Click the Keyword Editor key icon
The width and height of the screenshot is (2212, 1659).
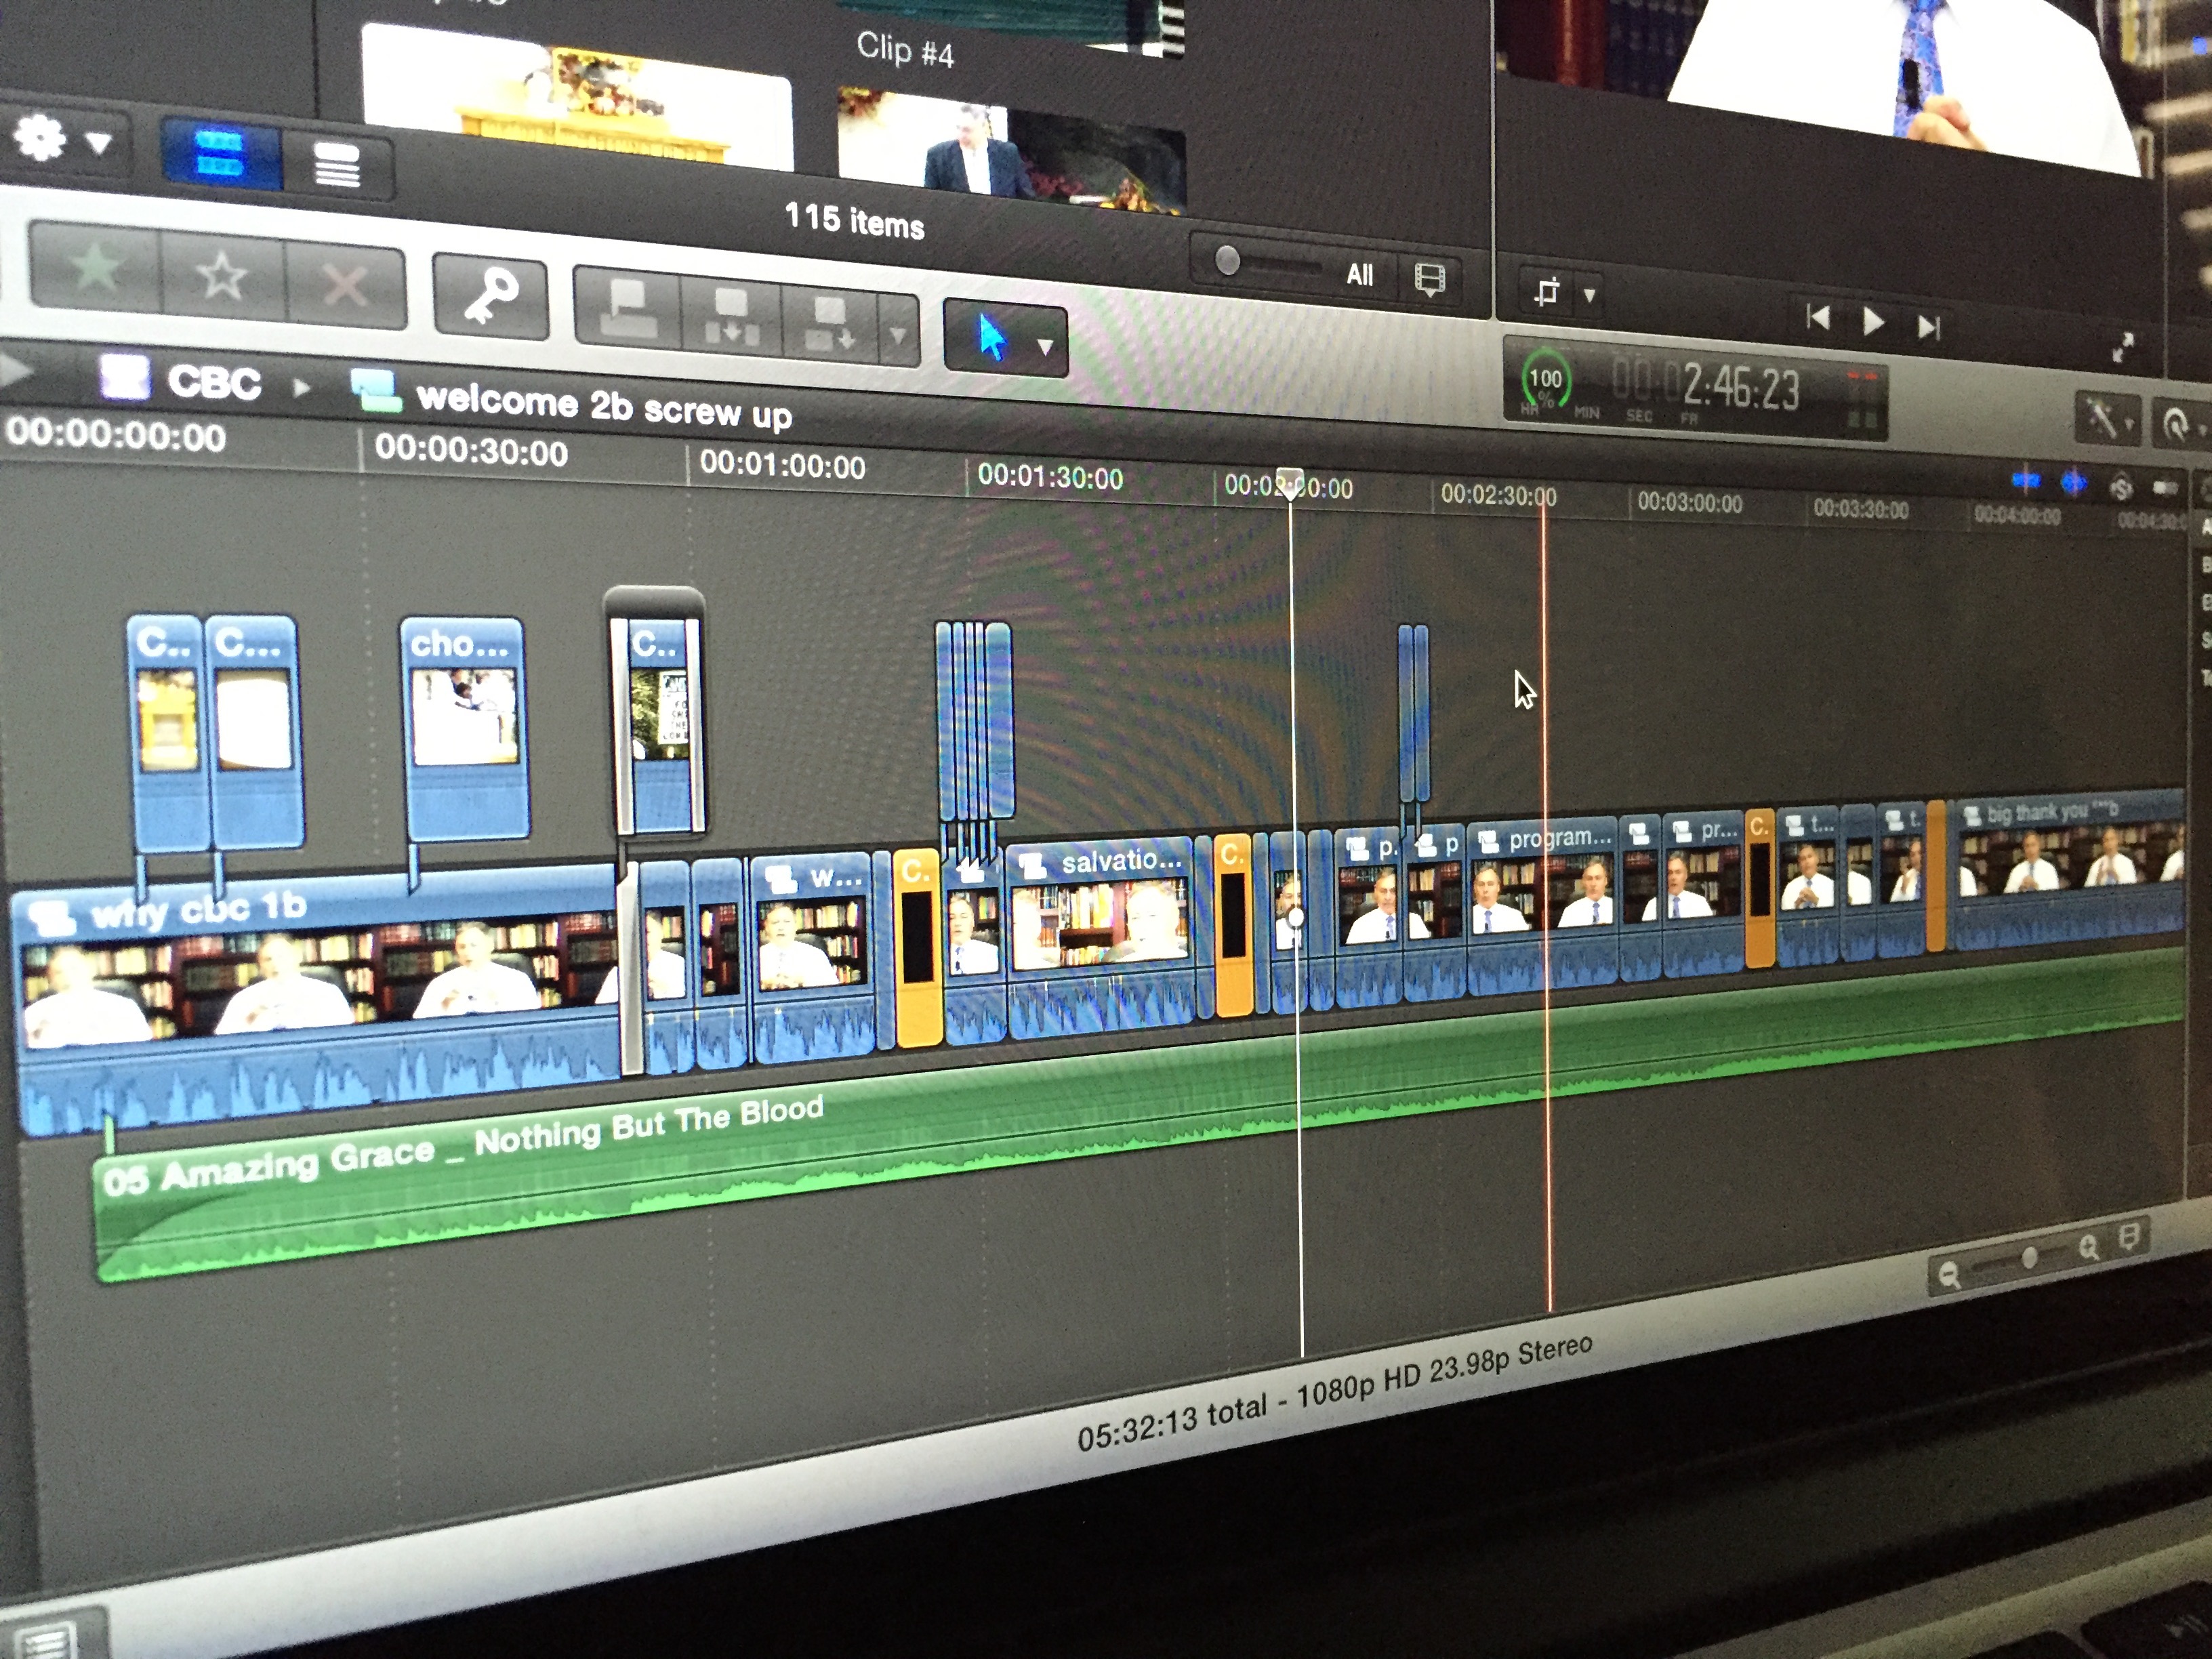490,295
